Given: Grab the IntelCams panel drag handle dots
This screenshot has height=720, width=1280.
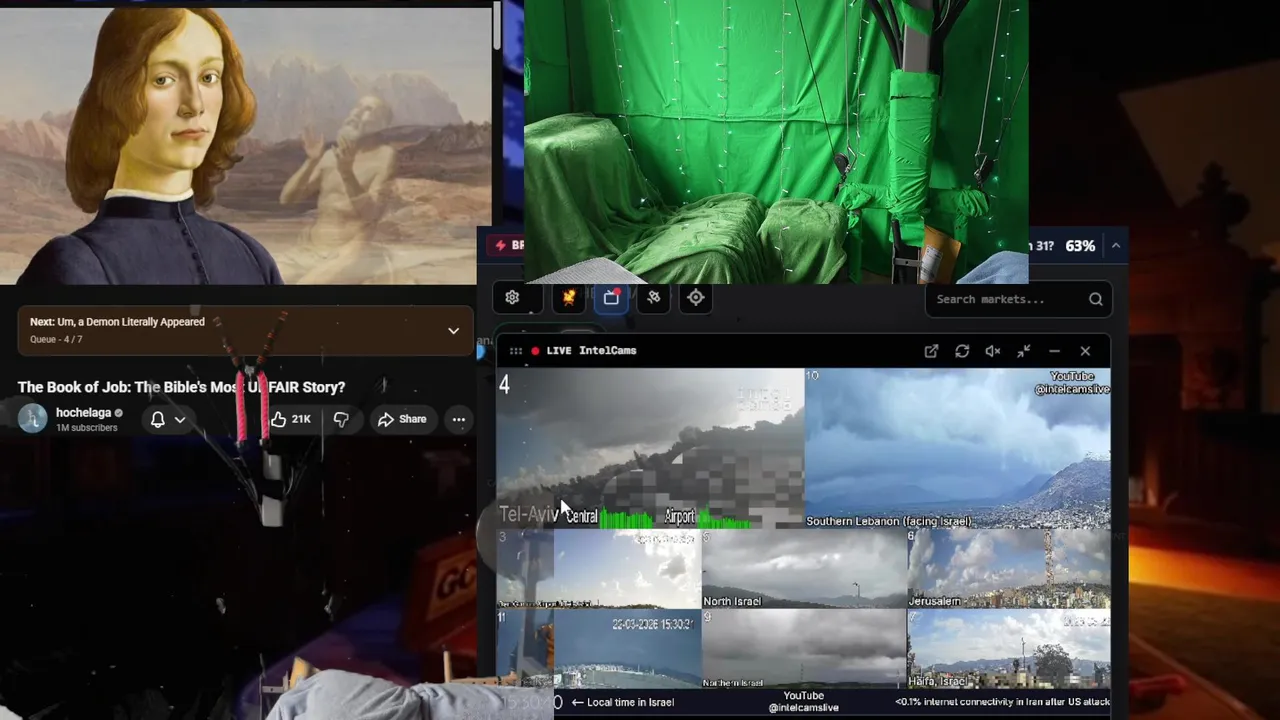Looking at the screenshot, I should click(x=516, y=351).
